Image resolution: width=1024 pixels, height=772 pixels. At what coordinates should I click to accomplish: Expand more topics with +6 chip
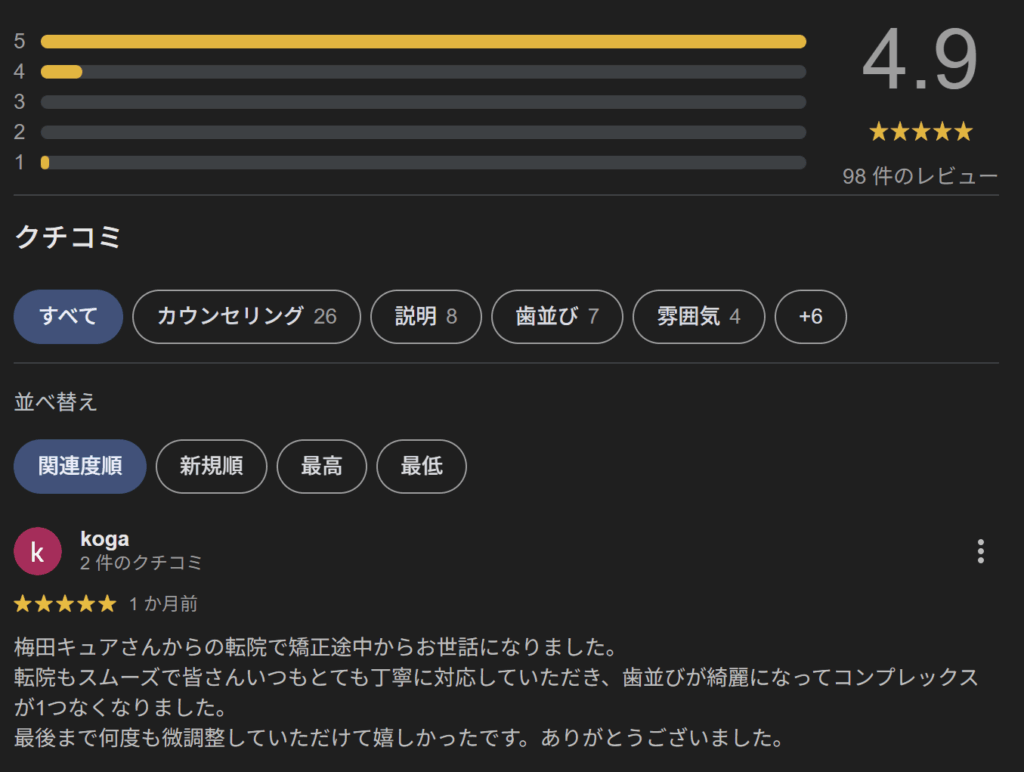pos(810,317)
